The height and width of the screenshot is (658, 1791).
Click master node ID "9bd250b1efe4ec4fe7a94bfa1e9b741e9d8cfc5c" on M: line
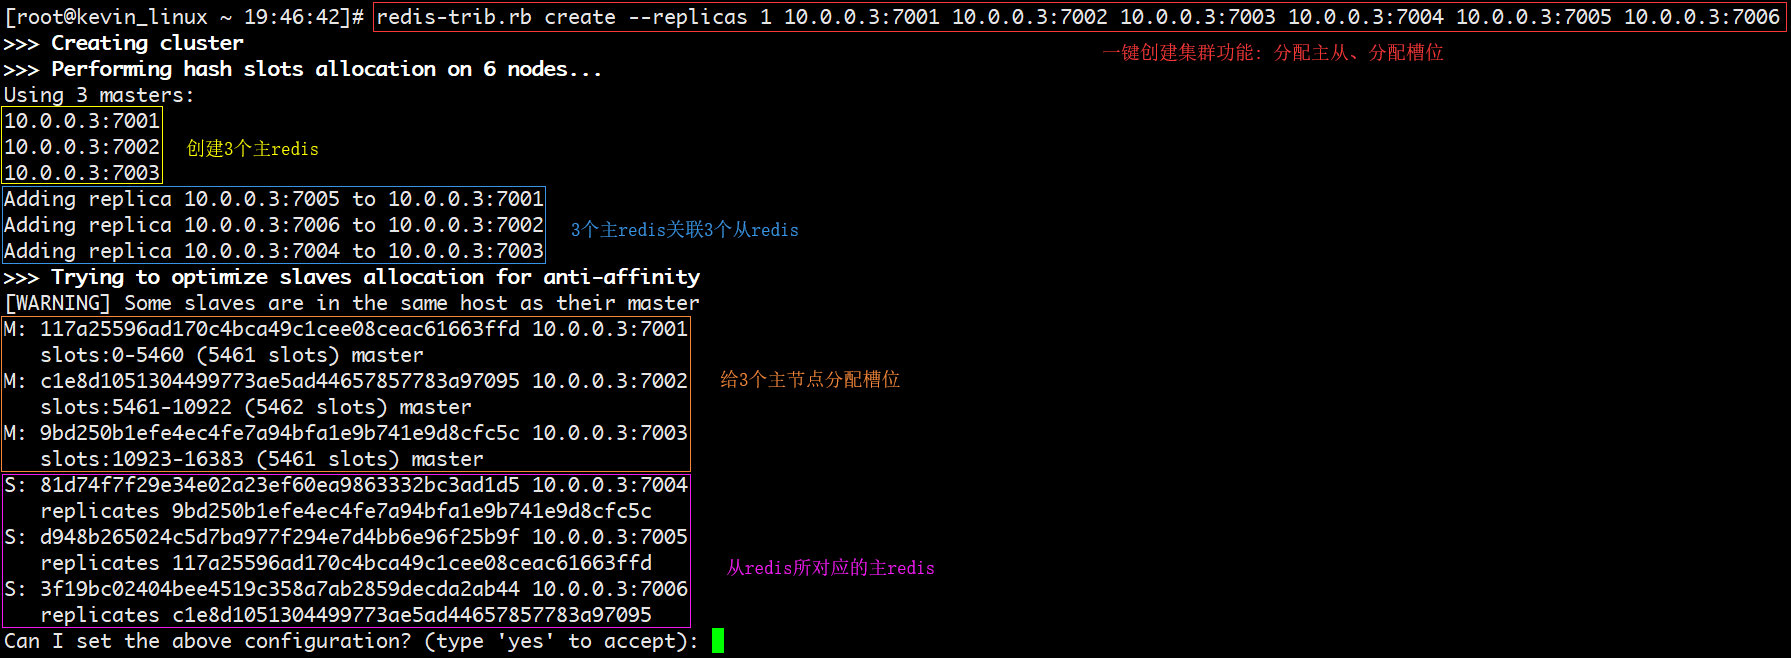click(280, 433)
